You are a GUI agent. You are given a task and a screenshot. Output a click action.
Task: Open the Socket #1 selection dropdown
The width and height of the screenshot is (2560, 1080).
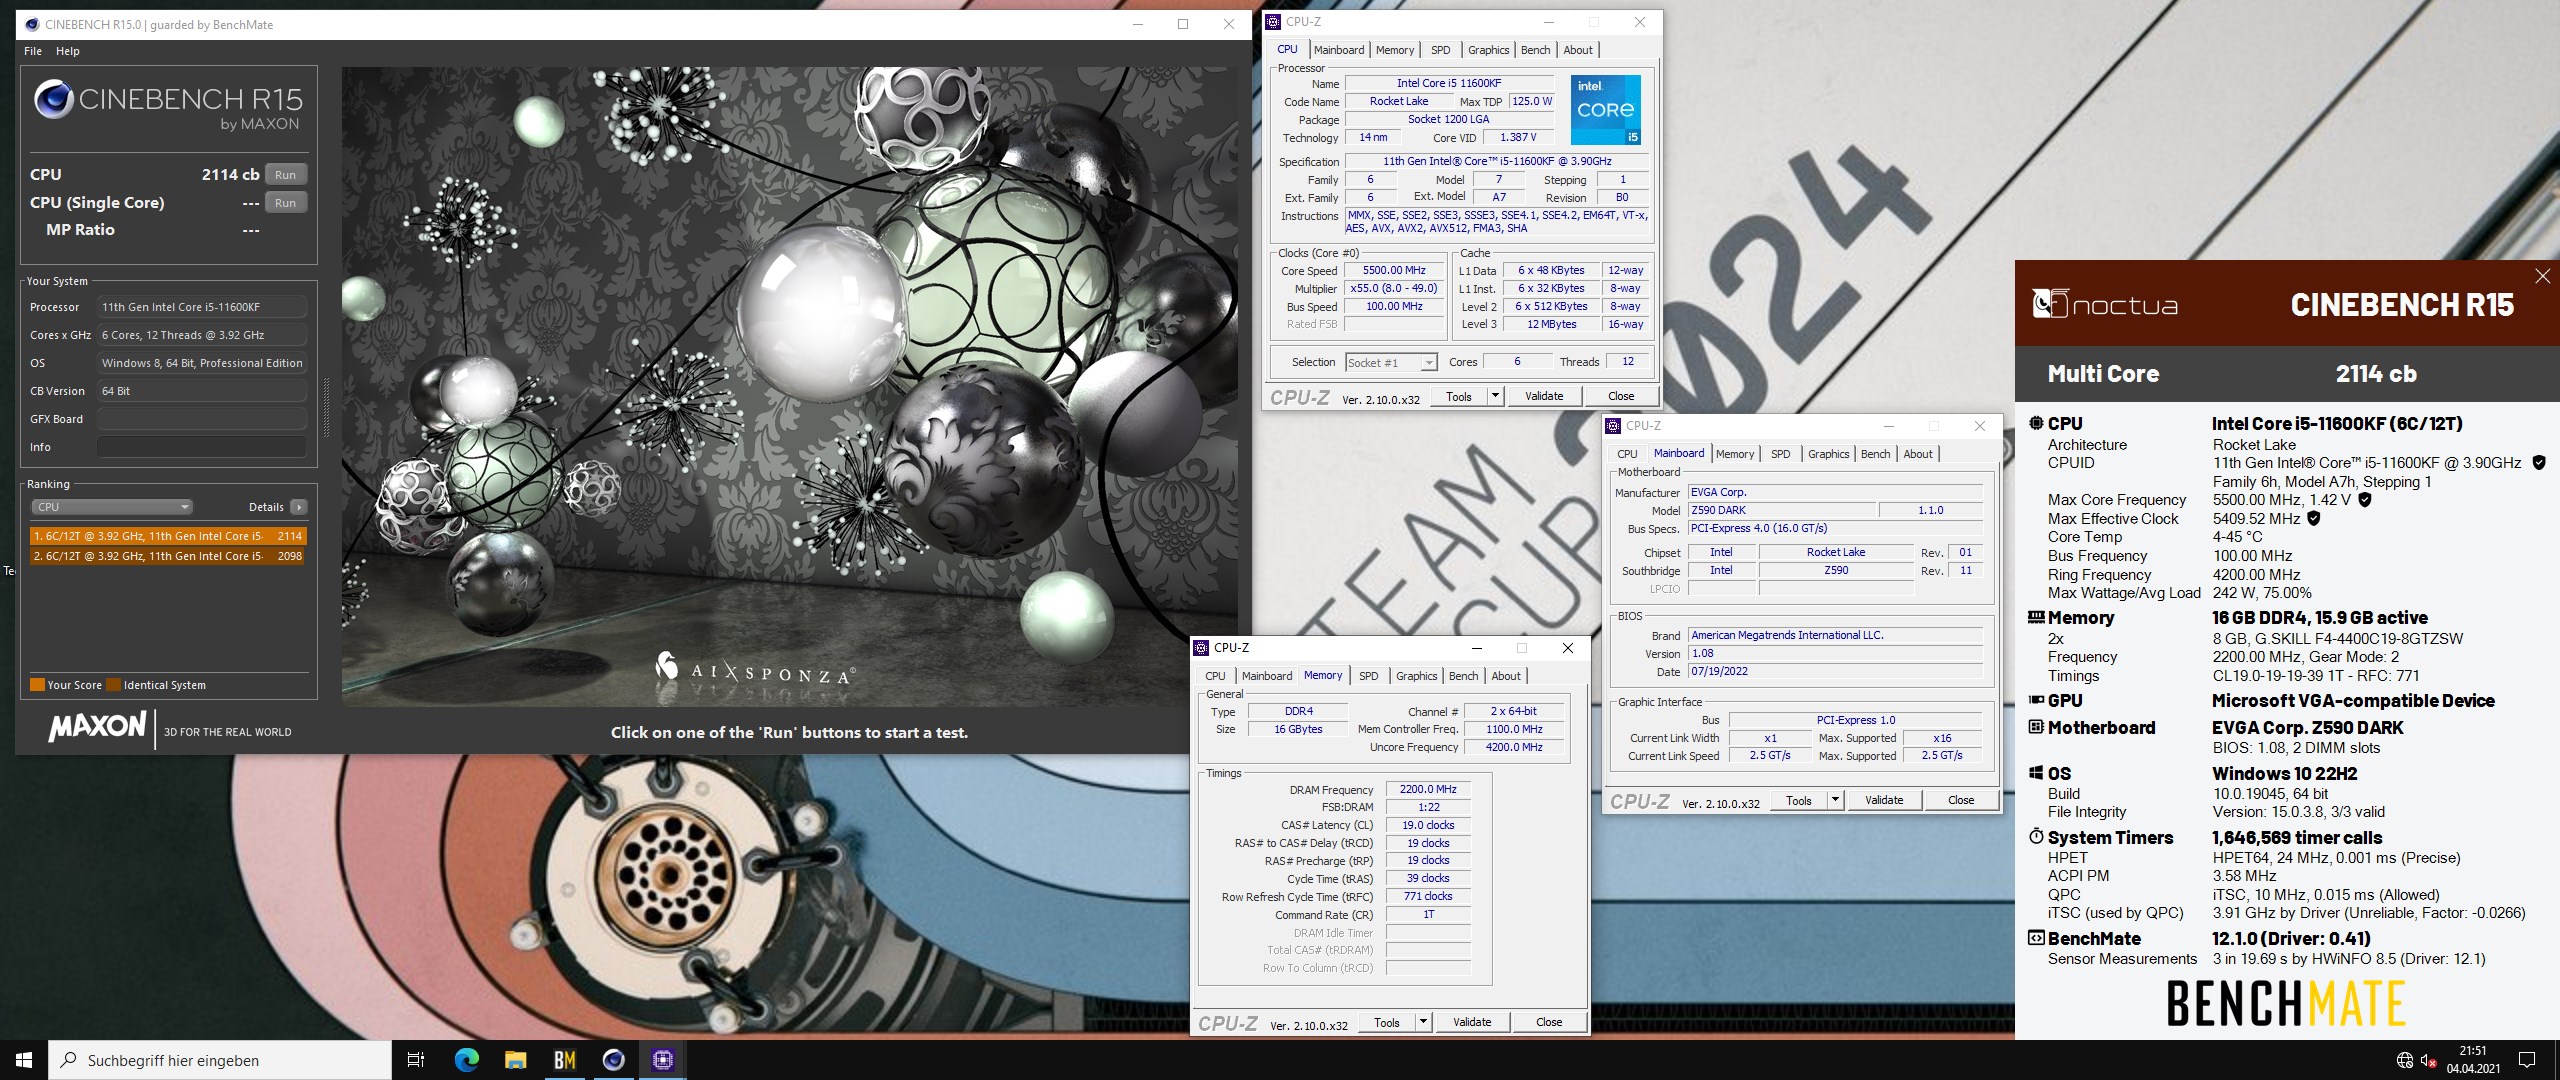(x=1391, y=363)
